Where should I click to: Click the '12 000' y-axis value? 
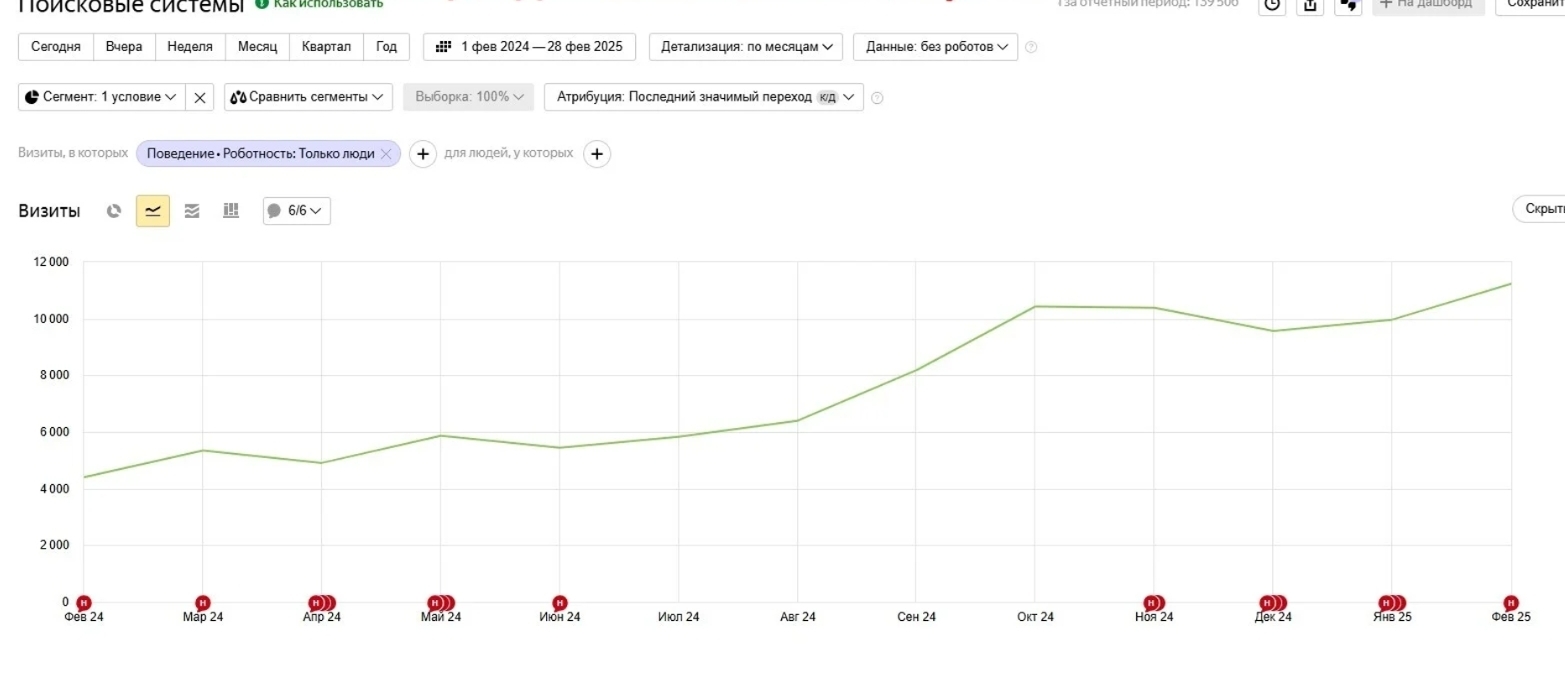51,262
